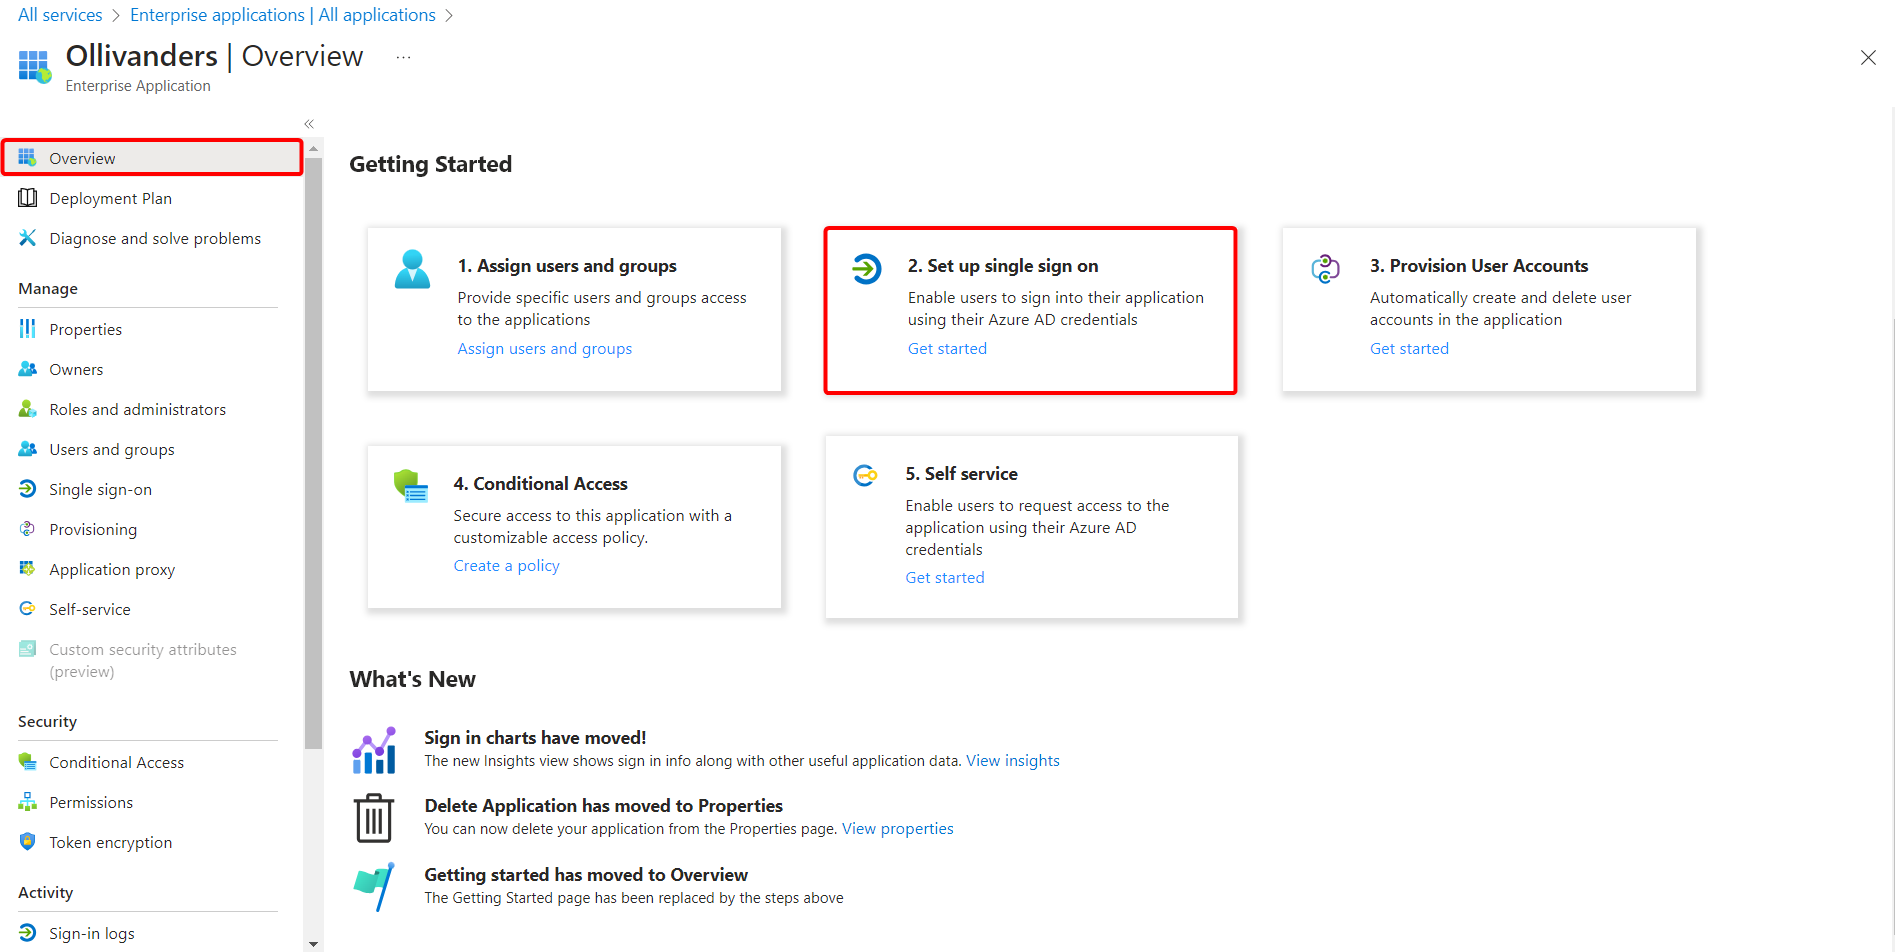This screenshot has height=952, width=1895.
Task: Click the Conditional Access shield icon in sidebar
Action: tap(27, 762)
